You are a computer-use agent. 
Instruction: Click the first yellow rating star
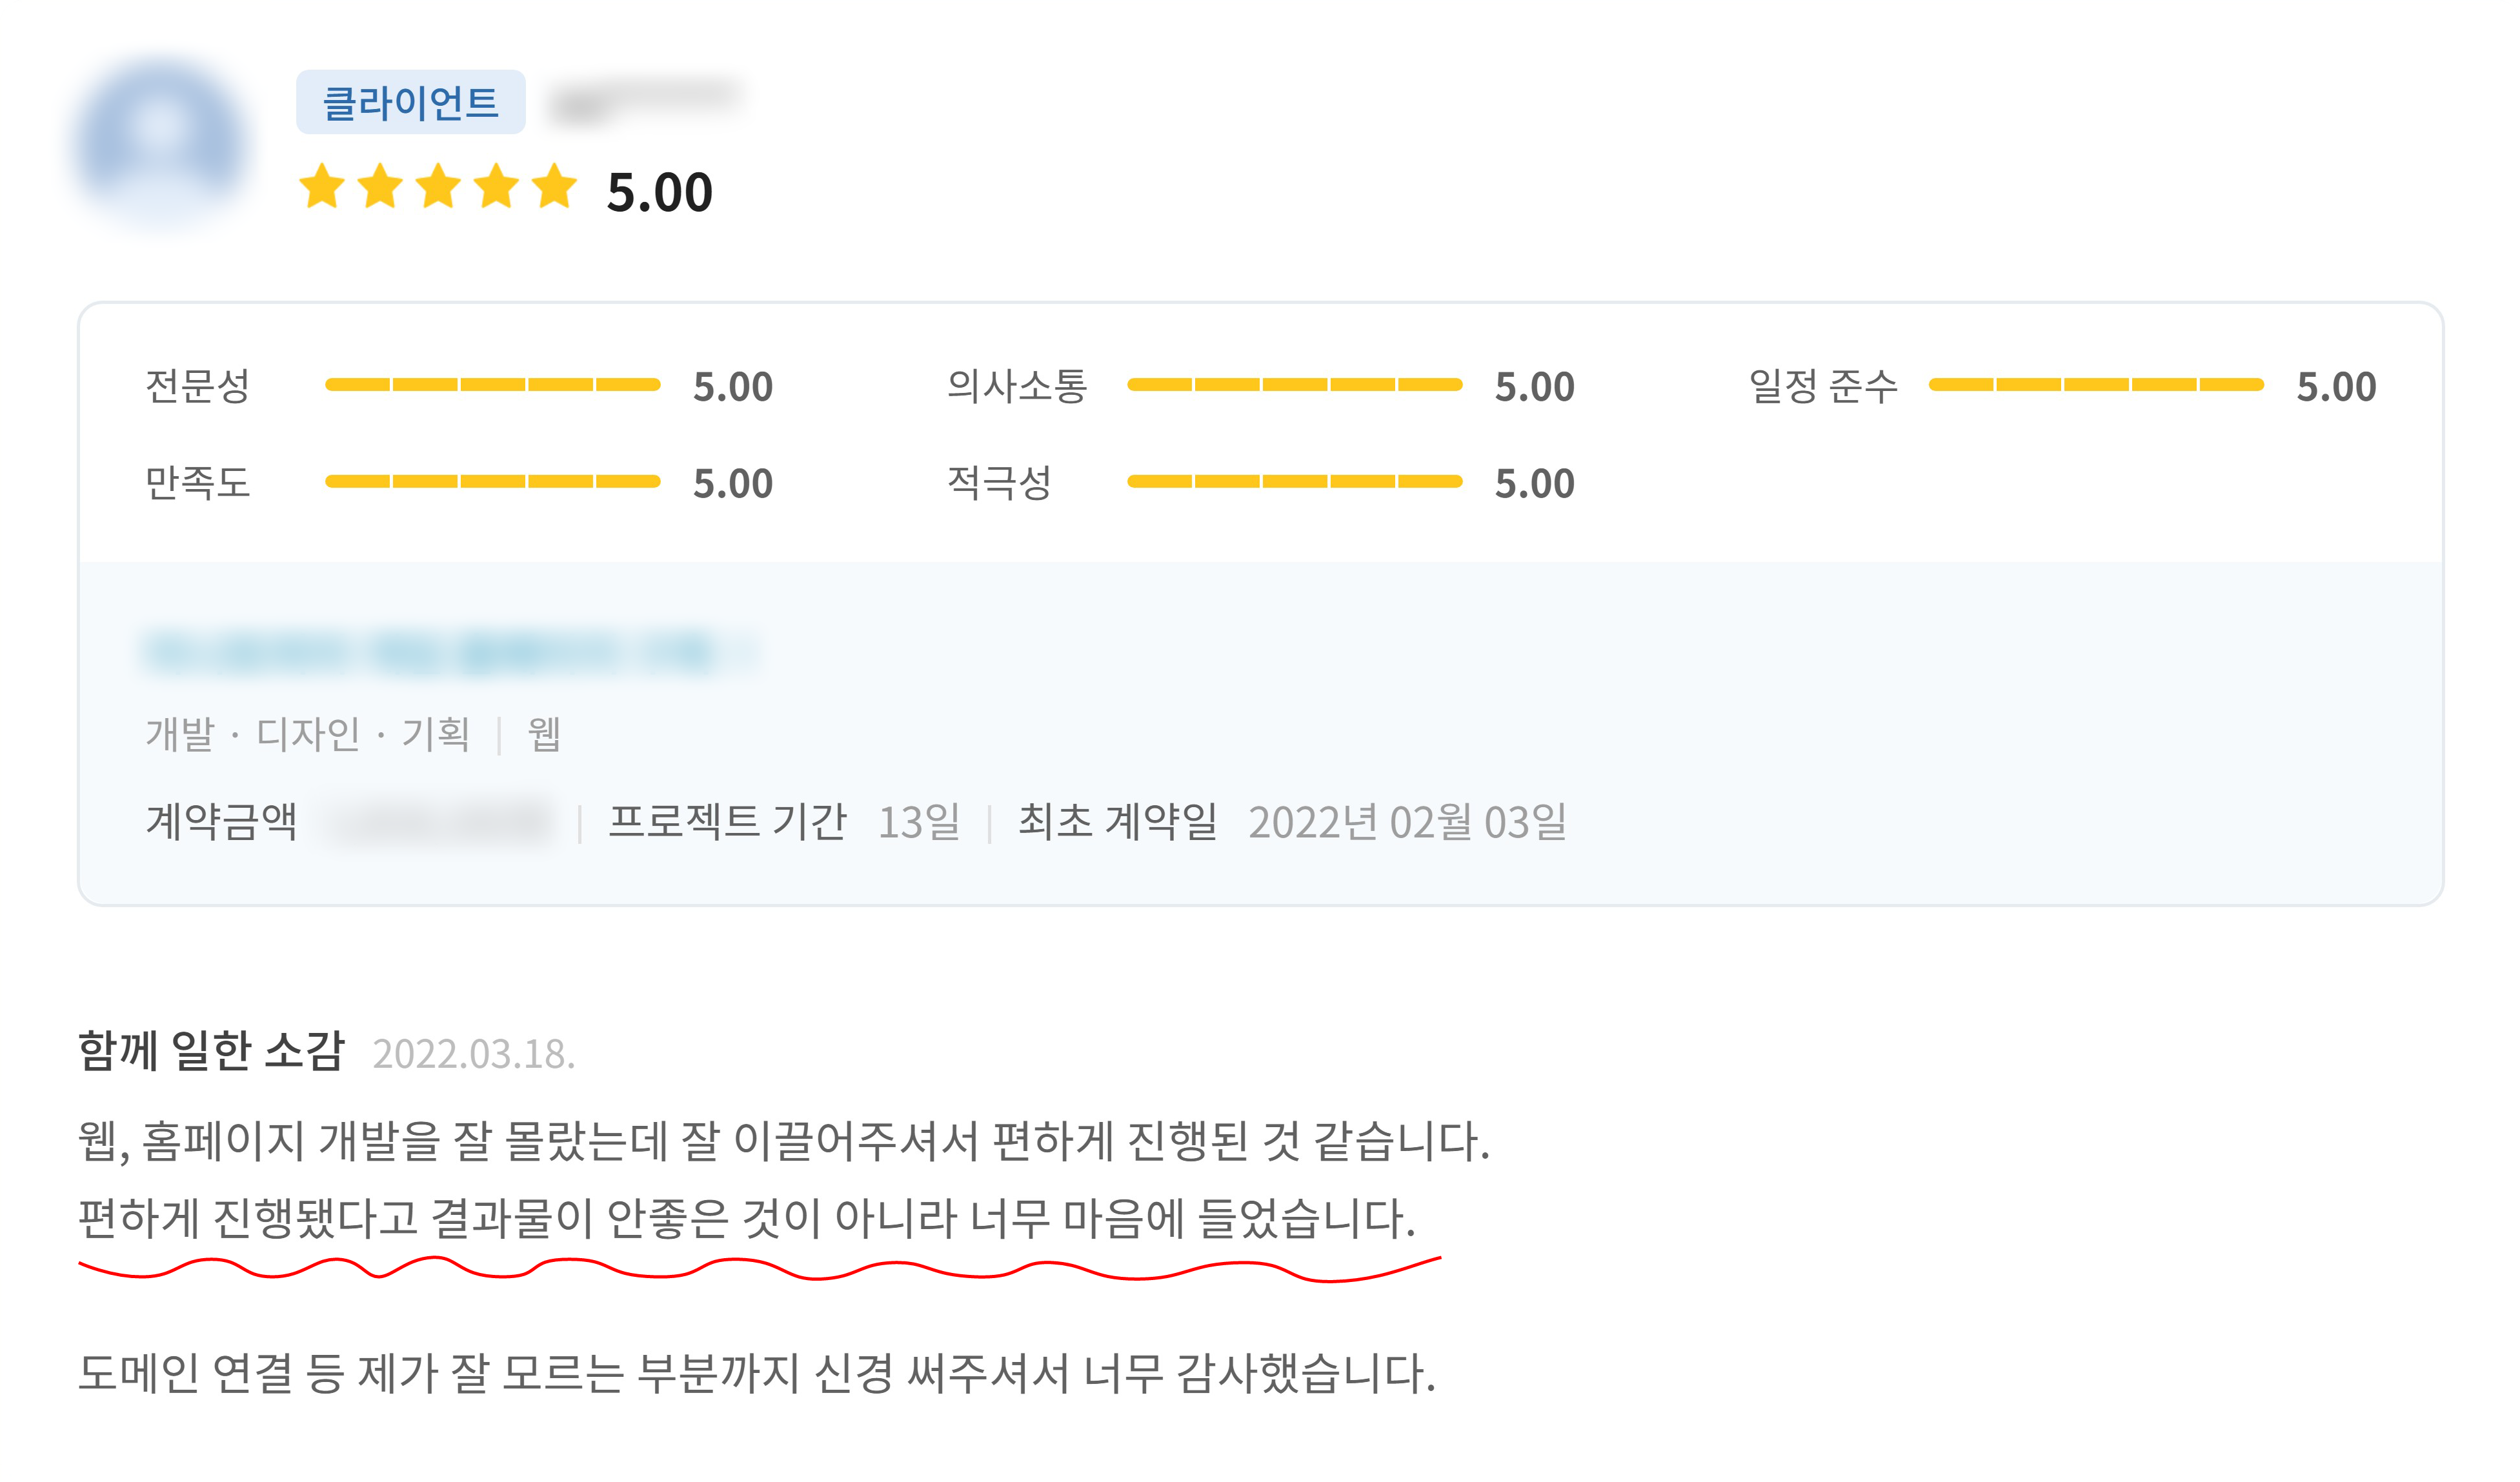point(322,187)
